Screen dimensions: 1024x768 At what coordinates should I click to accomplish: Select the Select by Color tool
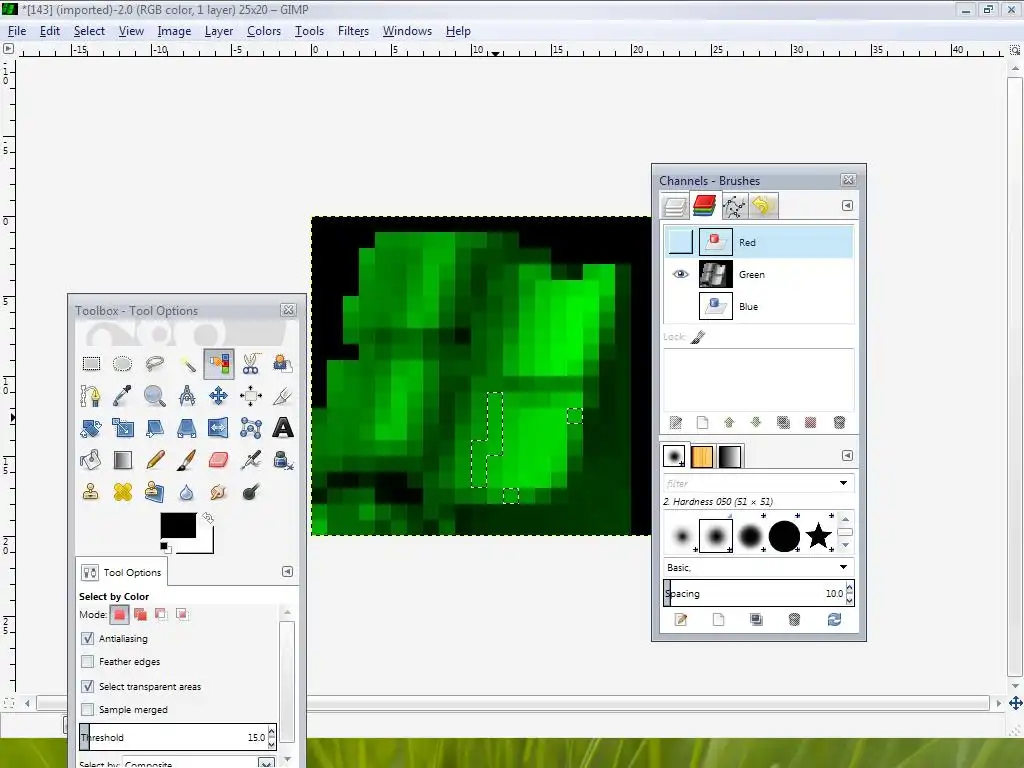(219, 364)
